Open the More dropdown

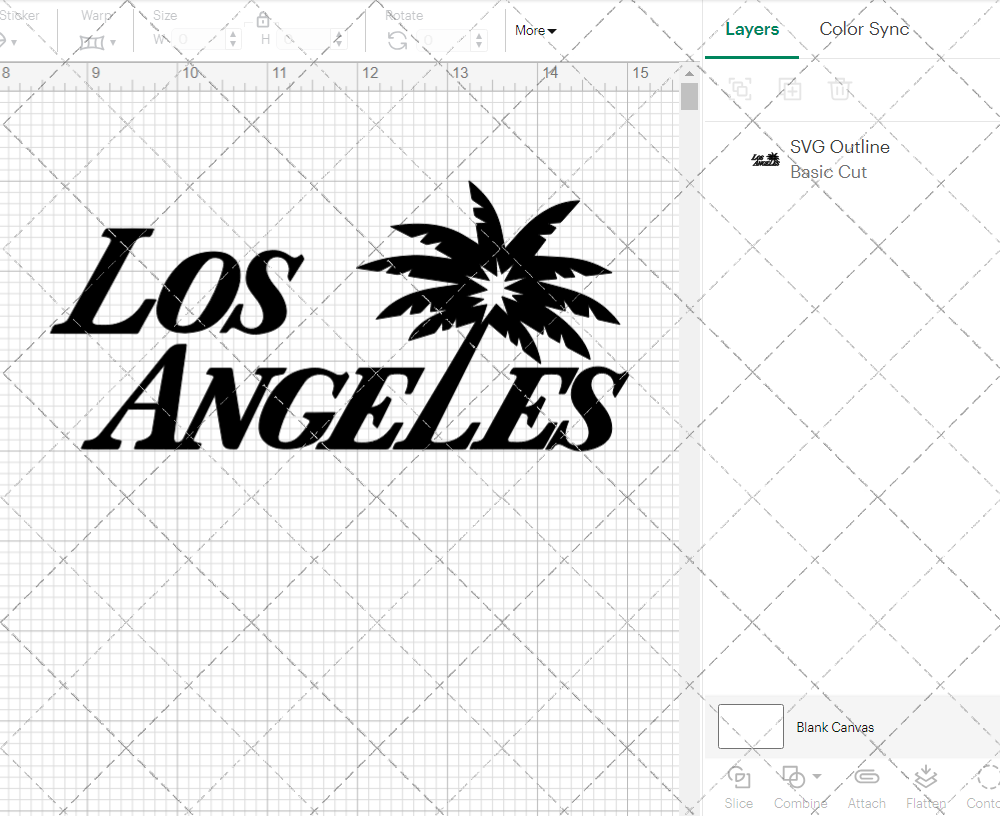pos(535,31)
